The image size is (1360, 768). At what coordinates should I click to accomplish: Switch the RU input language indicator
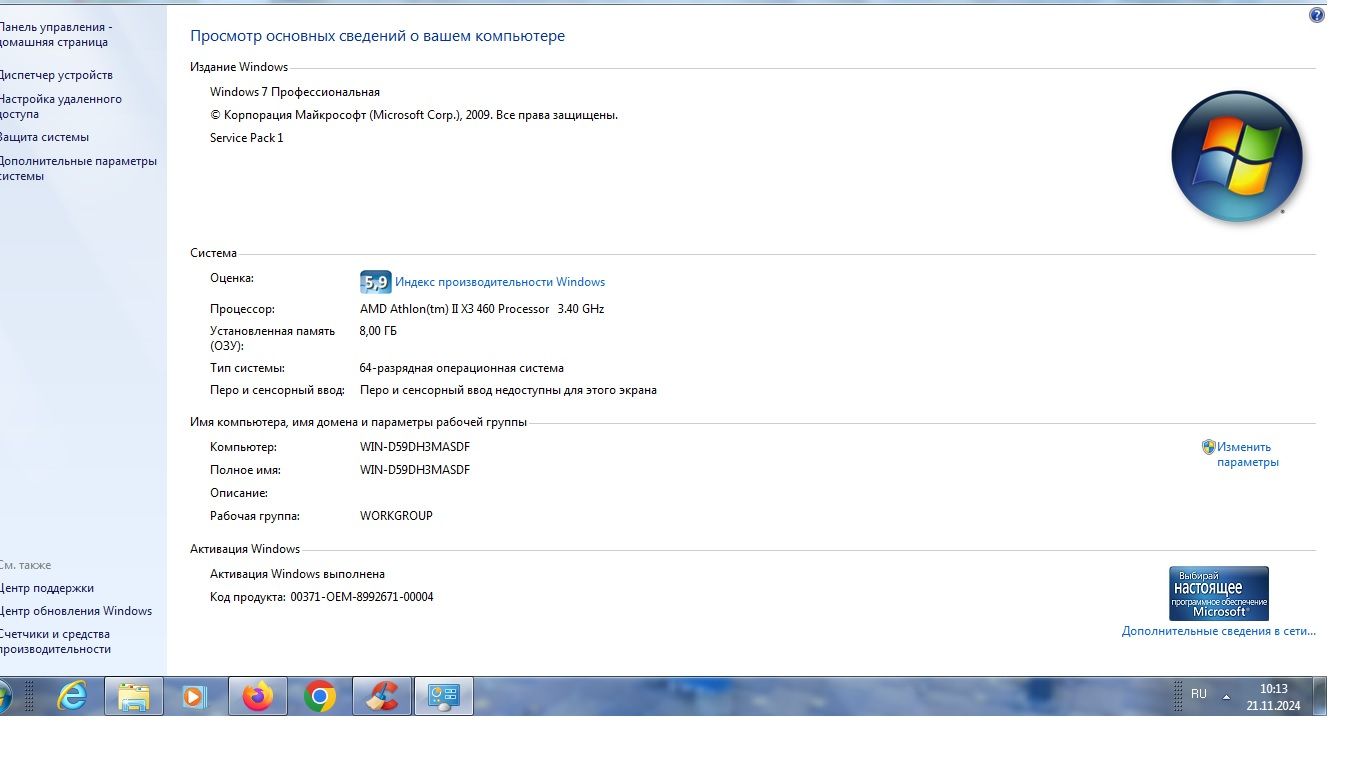tap(1198, 694)
